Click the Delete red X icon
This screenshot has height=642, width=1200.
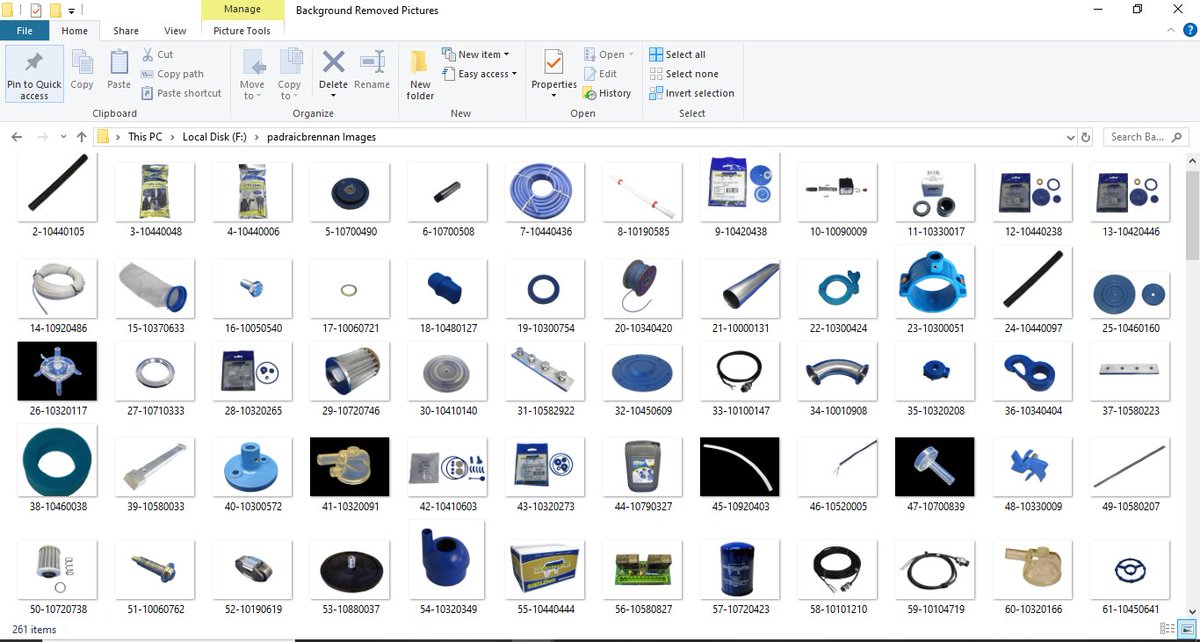(333, 62)
